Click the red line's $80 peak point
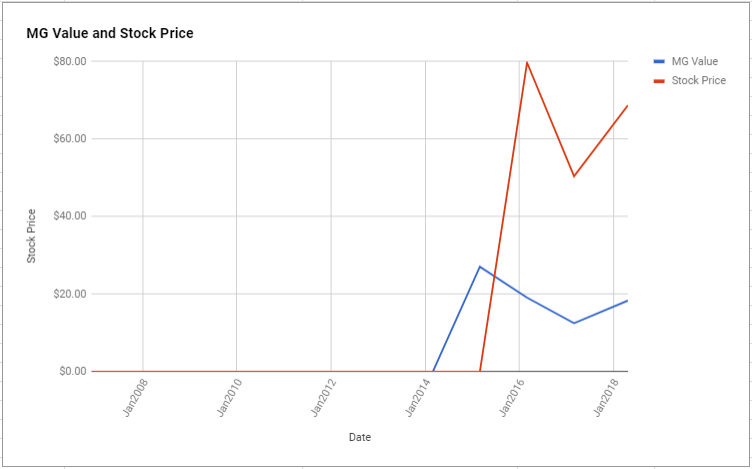752x469 pixels. 527,62
